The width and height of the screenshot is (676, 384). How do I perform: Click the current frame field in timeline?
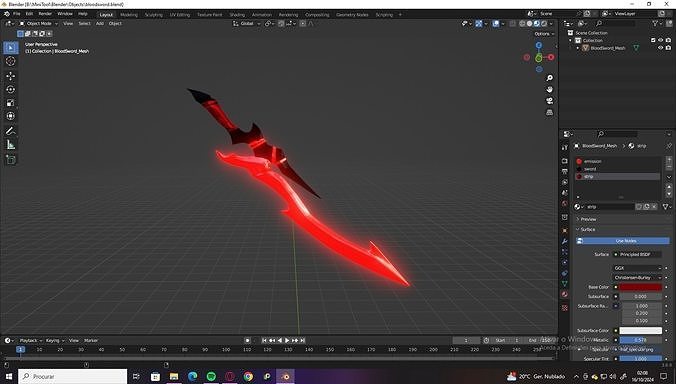point(466,340)
